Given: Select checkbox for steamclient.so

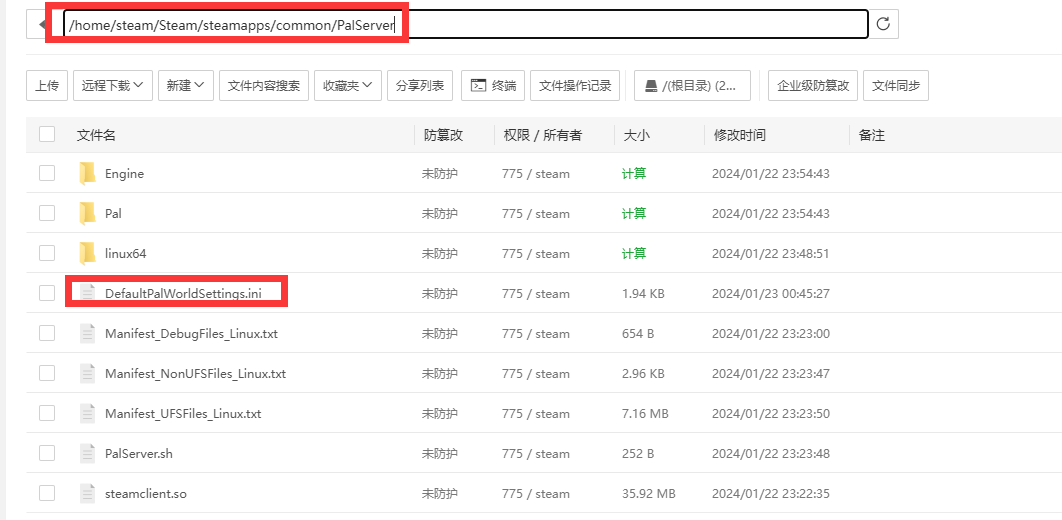Looking at the screenshot, I should pyautogui.click(x=47, y=493).
